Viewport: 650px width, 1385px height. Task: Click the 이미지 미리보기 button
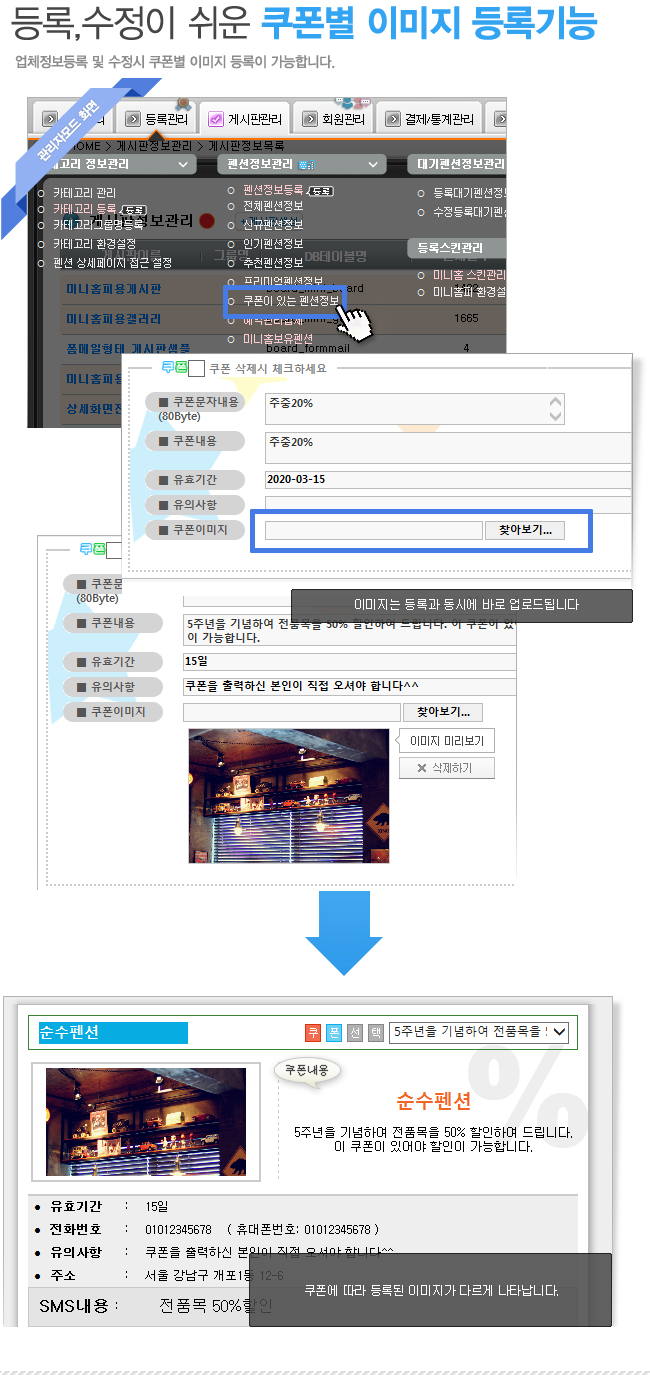[x=446, y=741]
